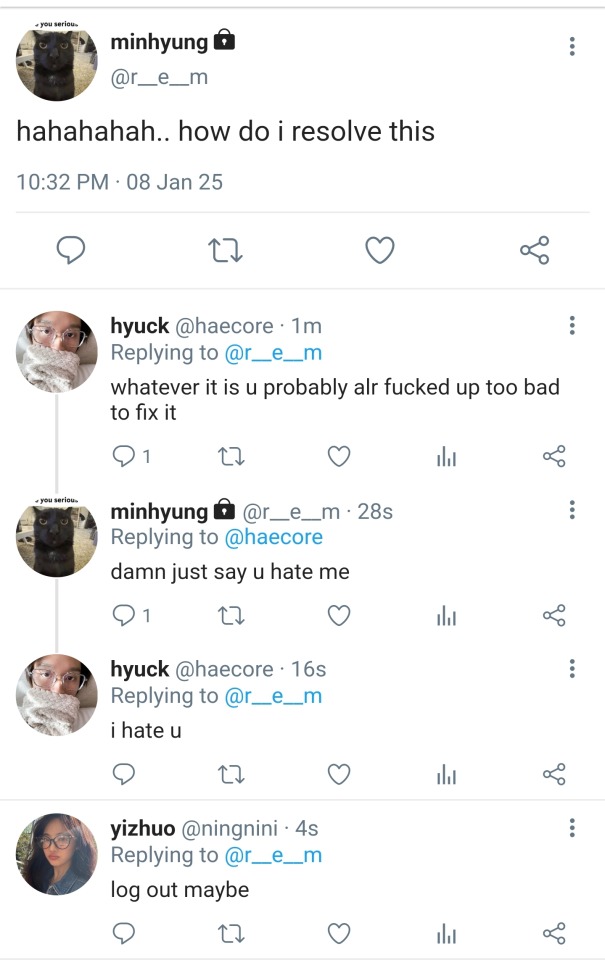Like the main tweet by minhyung
This screenshot has height=960, width=605.
(x=379, y=250)
